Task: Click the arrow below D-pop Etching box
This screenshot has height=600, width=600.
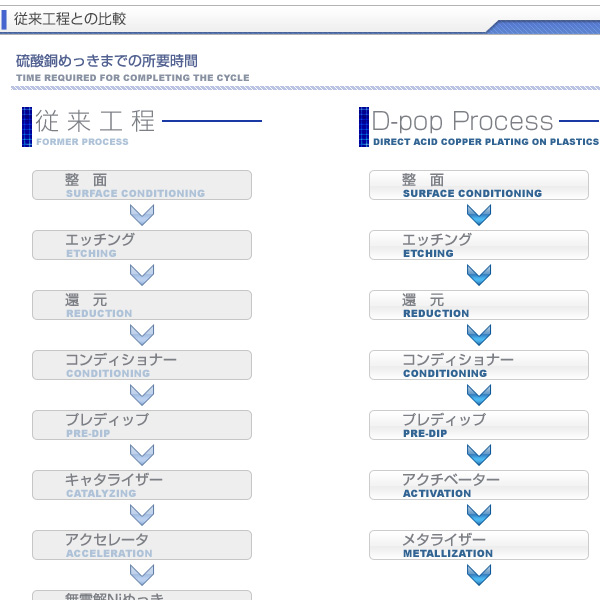Action: (479, 275)
